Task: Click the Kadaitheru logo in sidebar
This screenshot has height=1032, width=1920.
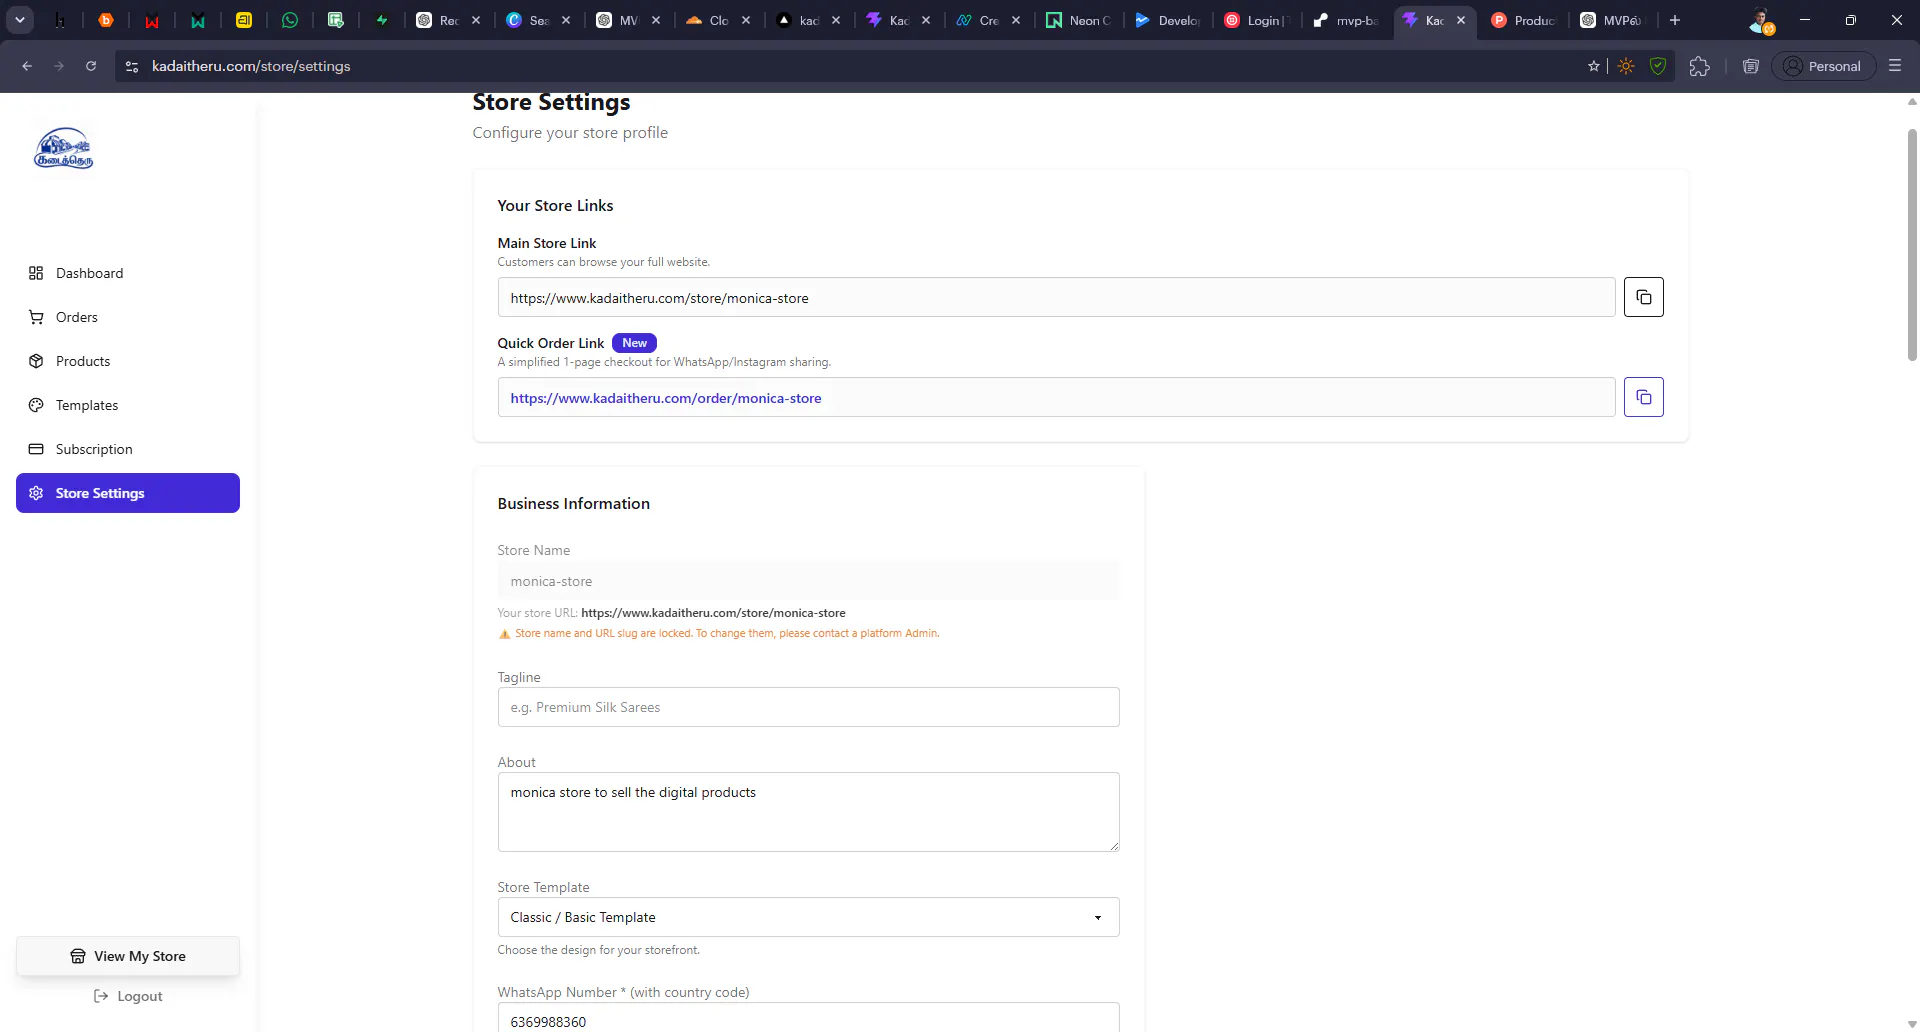Action: click(x=64, y=148)
